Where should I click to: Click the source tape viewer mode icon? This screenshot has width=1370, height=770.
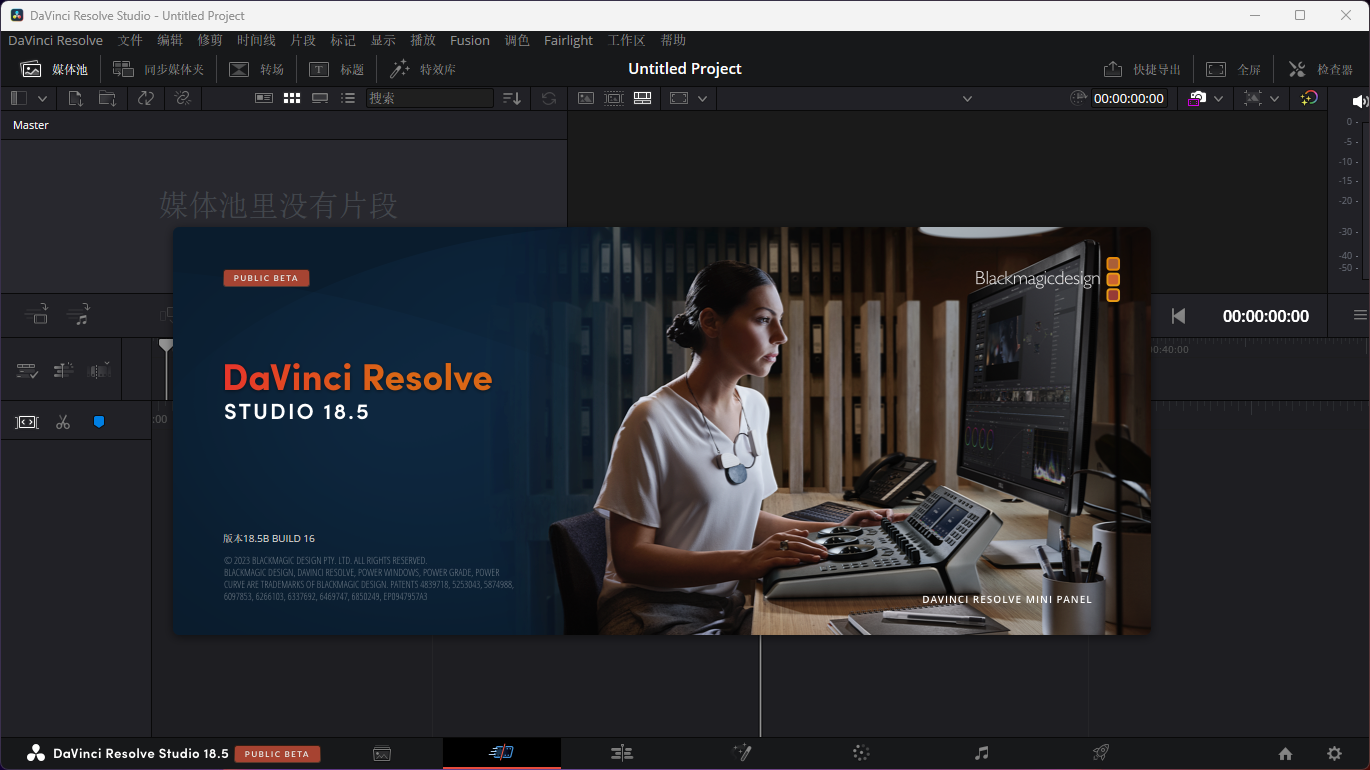(x=613, y=98)
